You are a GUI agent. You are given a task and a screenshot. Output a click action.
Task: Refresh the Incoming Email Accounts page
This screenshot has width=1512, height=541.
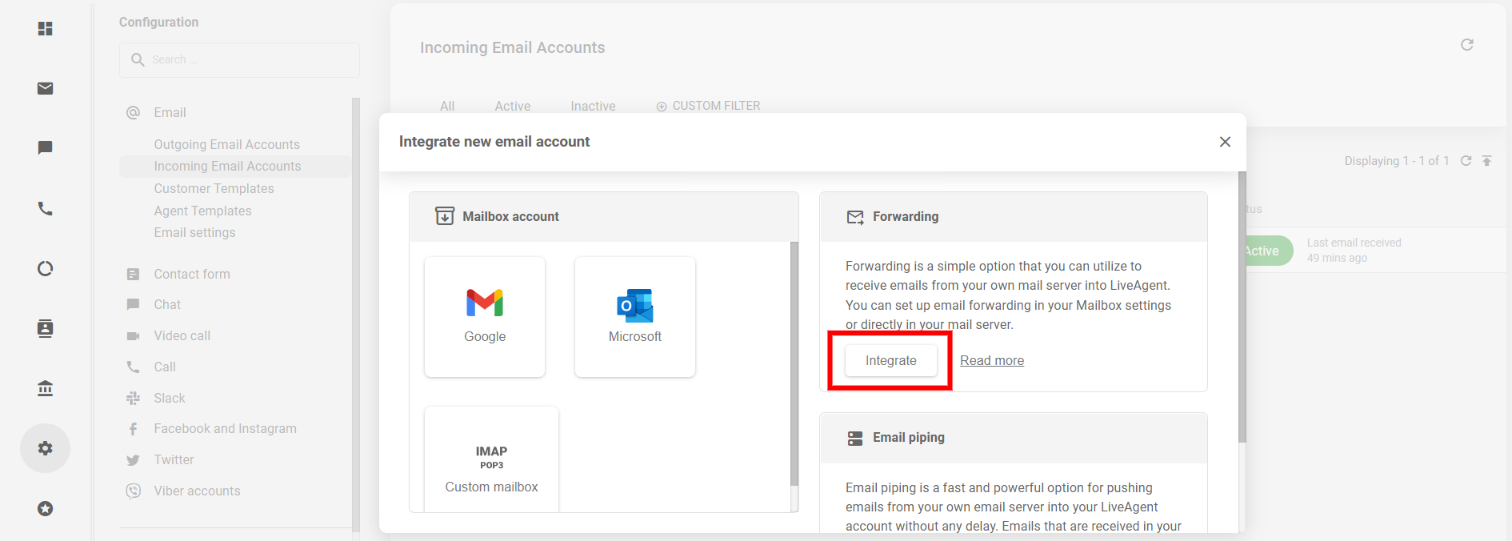[x=1467, y=45]
